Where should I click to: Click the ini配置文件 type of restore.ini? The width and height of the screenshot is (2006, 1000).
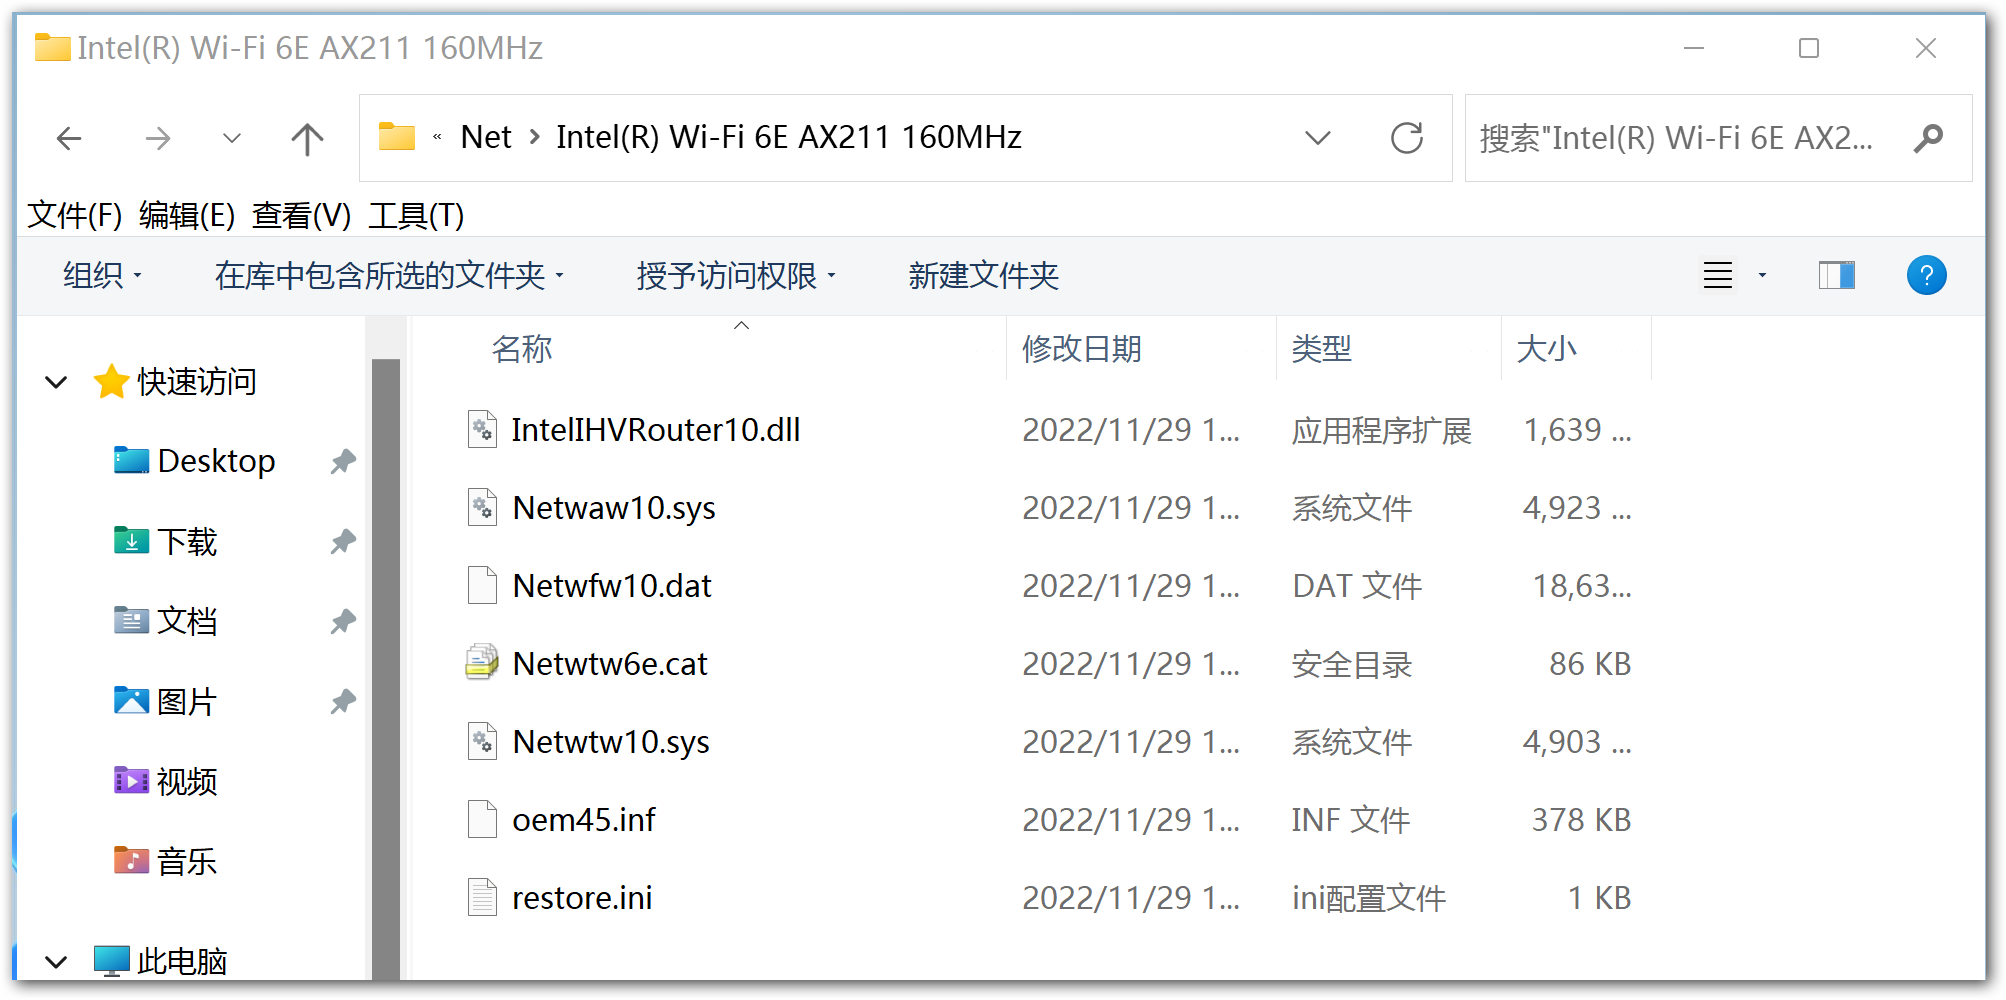[x=1369, y=898]
